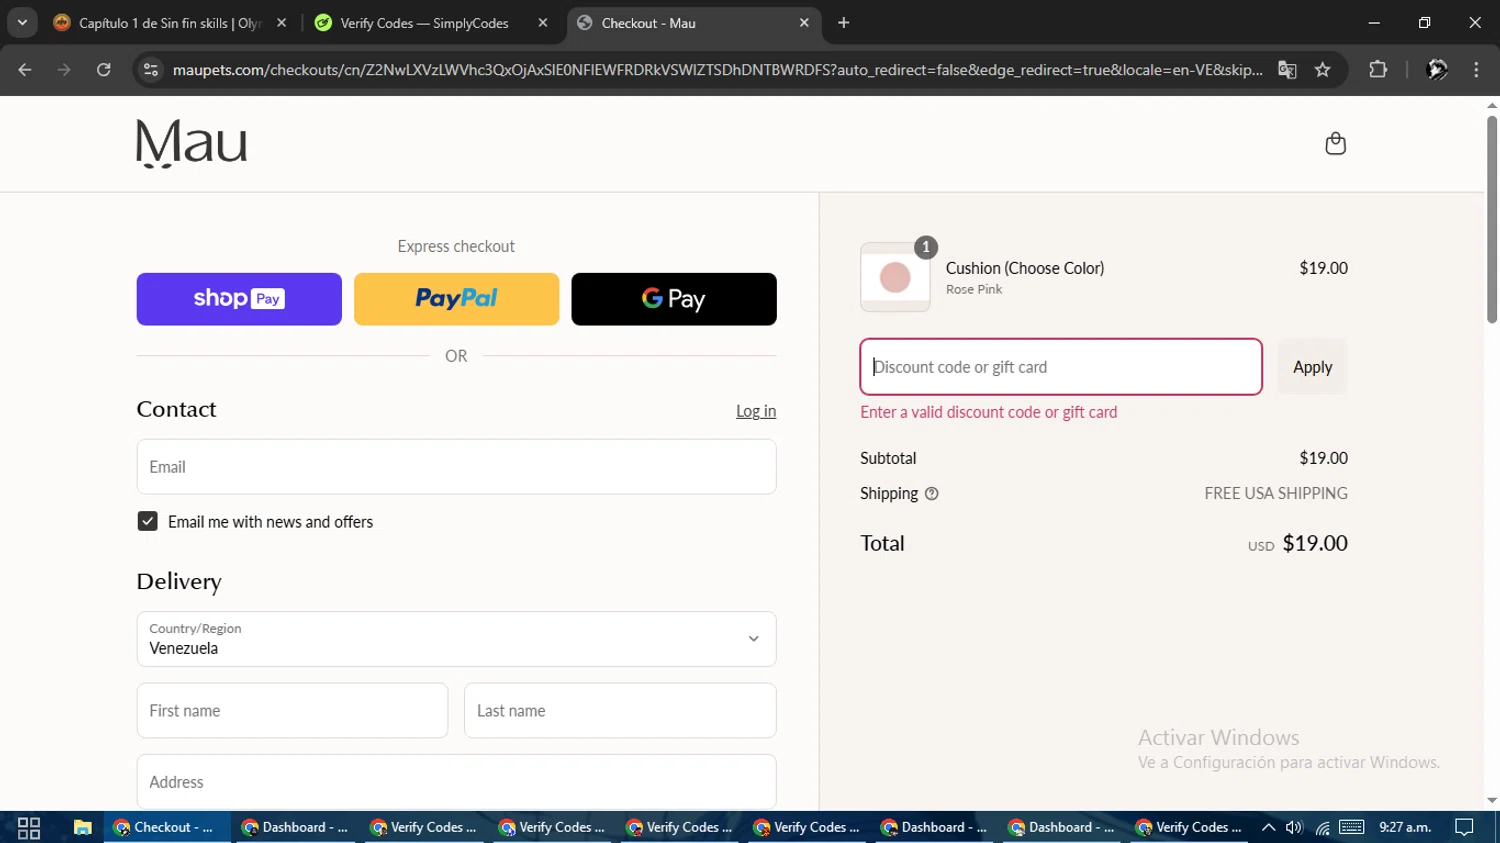Pay with Shop Pay button

pyautogui.click(x=239, y=299)
